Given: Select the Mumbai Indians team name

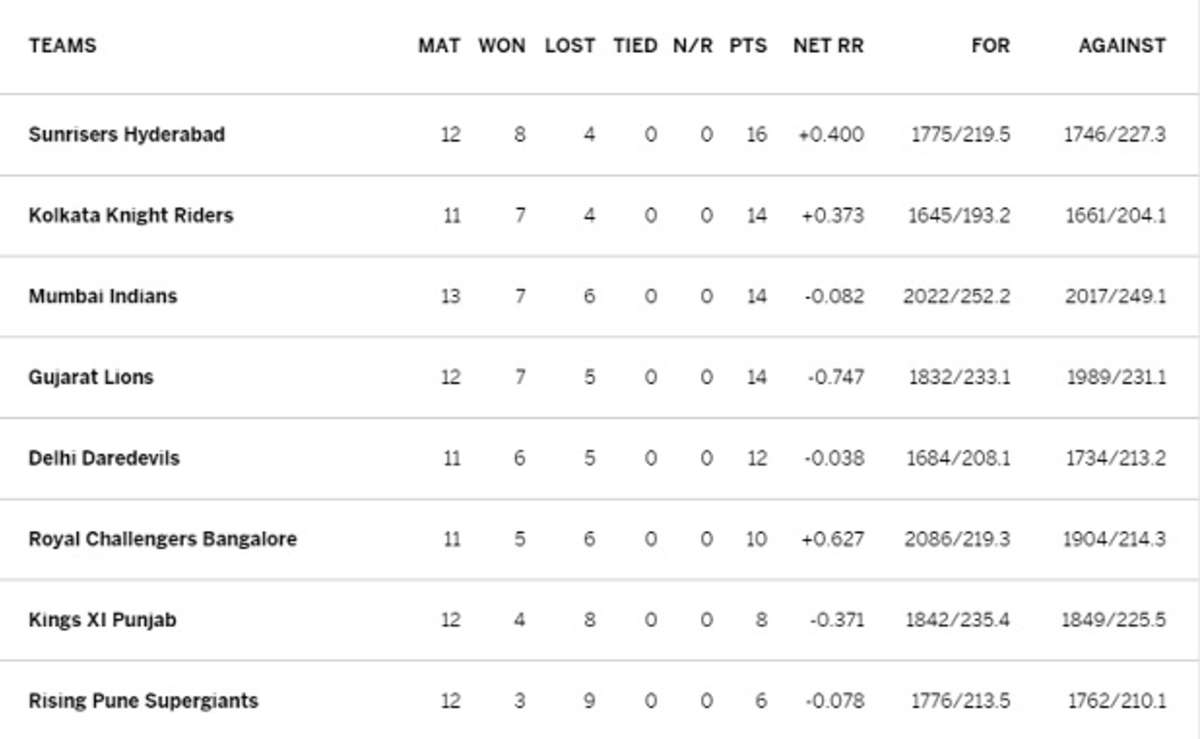Looking at the screenshot, I should (x=103, y=296).
